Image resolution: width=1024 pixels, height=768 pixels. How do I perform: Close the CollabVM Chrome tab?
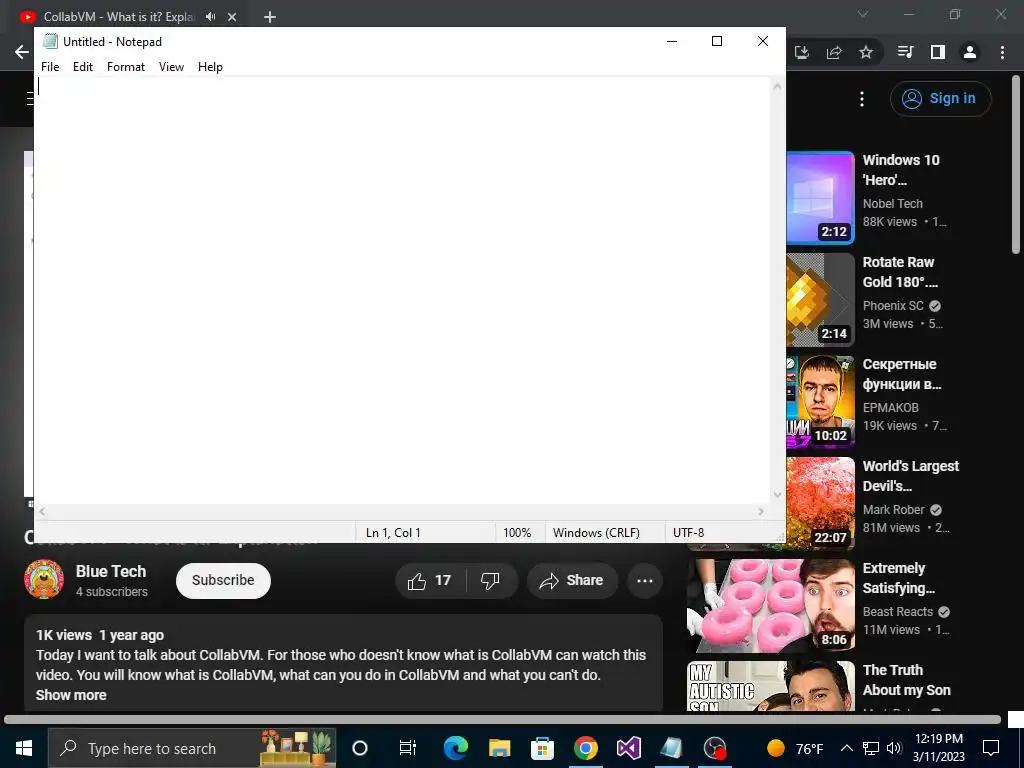point(232,17)
